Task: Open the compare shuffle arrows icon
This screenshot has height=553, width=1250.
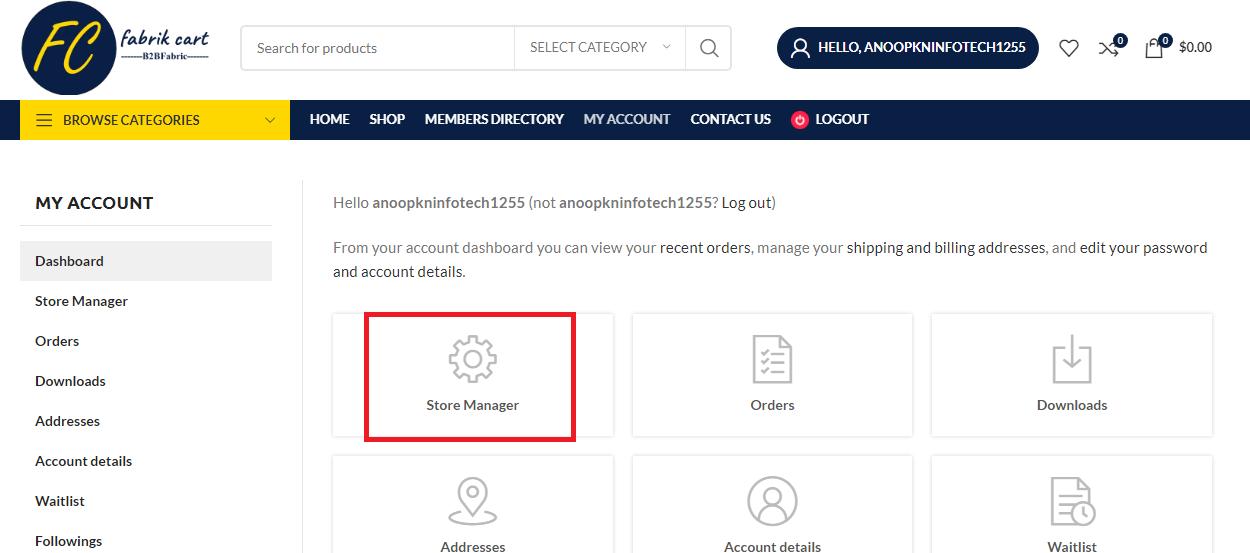Action: tap(1110, 47)
